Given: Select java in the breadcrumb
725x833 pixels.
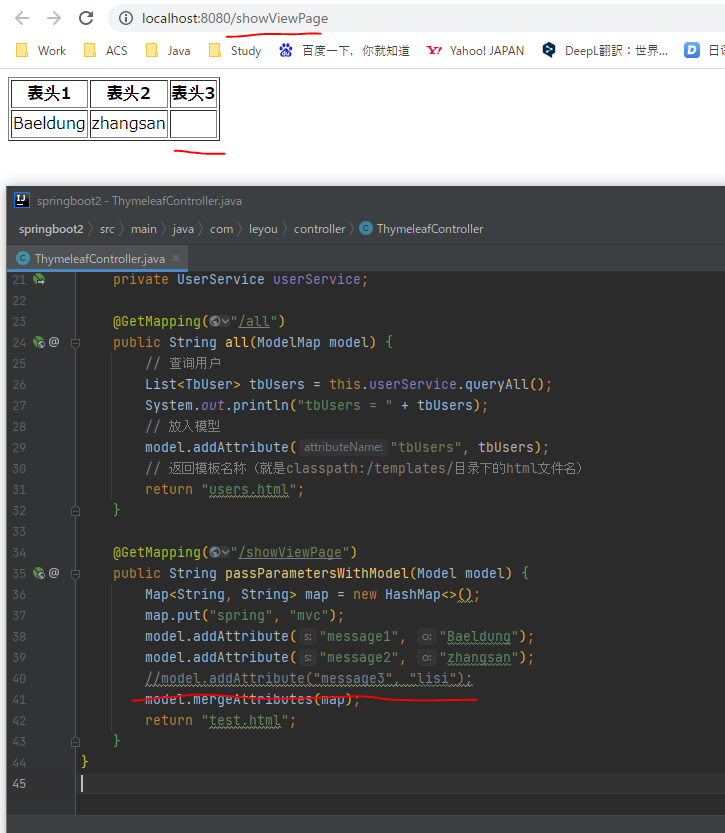Looking at the screenshot, I should click(183, 229).
